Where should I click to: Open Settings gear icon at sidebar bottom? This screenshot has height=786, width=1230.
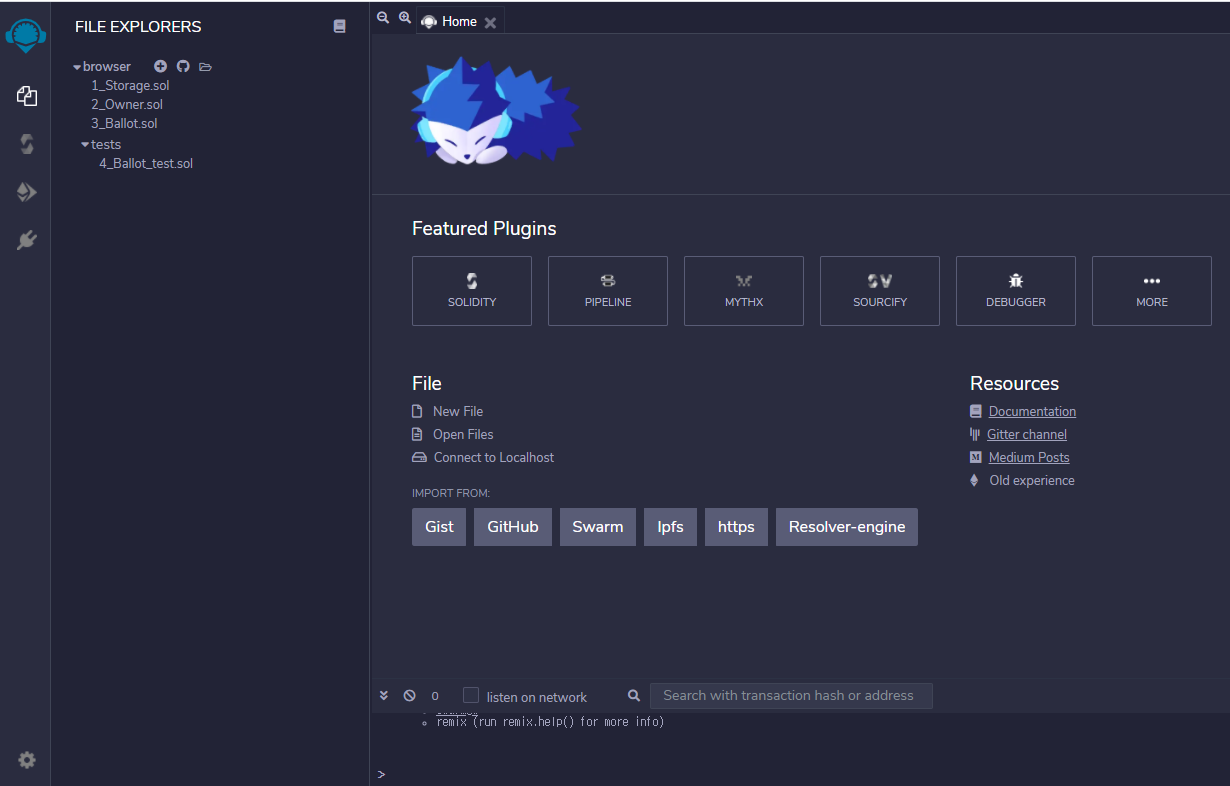point(27,760)
